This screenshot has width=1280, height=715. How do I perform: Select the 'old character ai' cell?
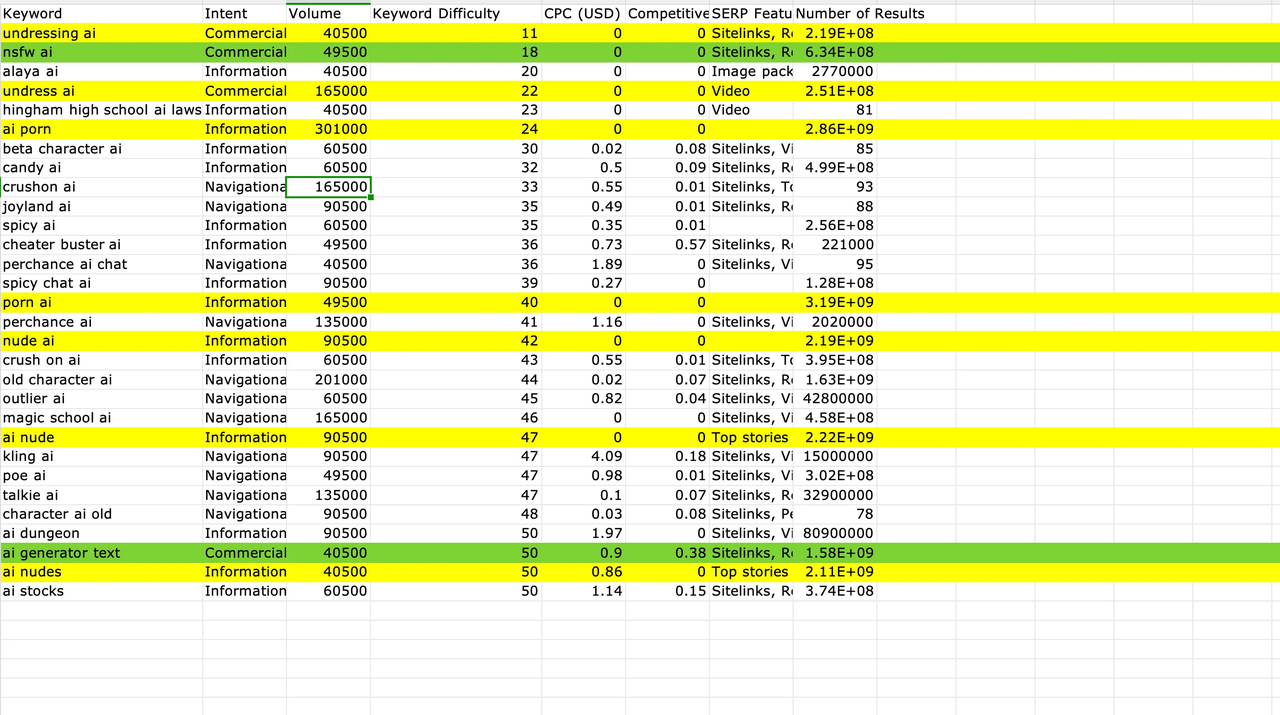click(101, 380)
